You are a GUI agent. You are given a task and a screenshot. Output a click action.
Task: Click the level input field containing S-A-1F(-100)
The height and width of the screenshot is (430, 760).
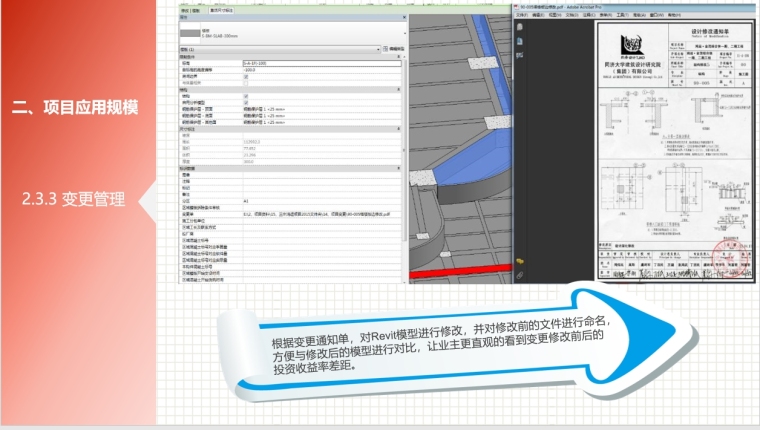coord(320,63)
